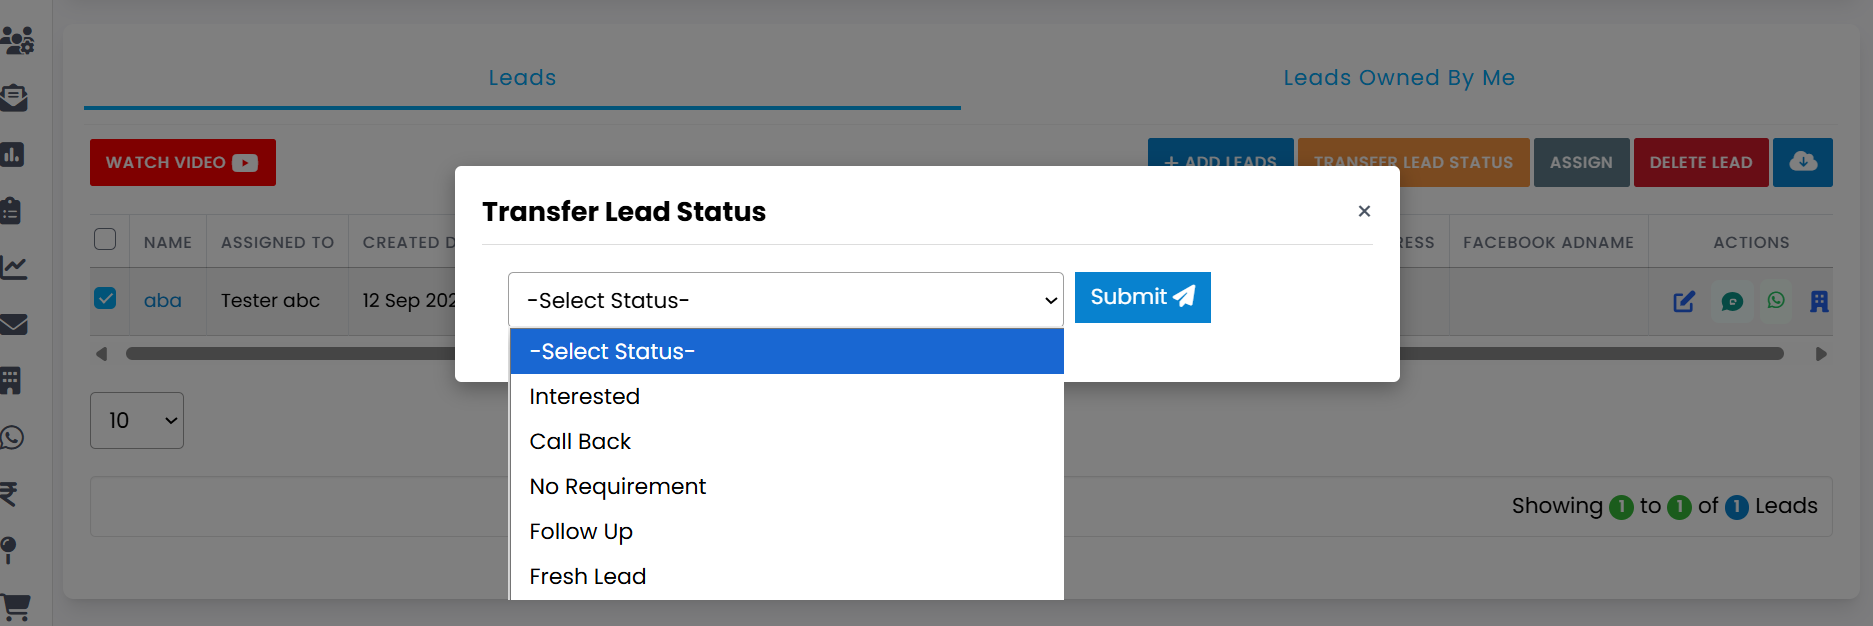Image resolution: width=1873 pixels, height=626 pixels.
Task: Switch to Leads Owned By Me tab
Action: (1398, 78)
